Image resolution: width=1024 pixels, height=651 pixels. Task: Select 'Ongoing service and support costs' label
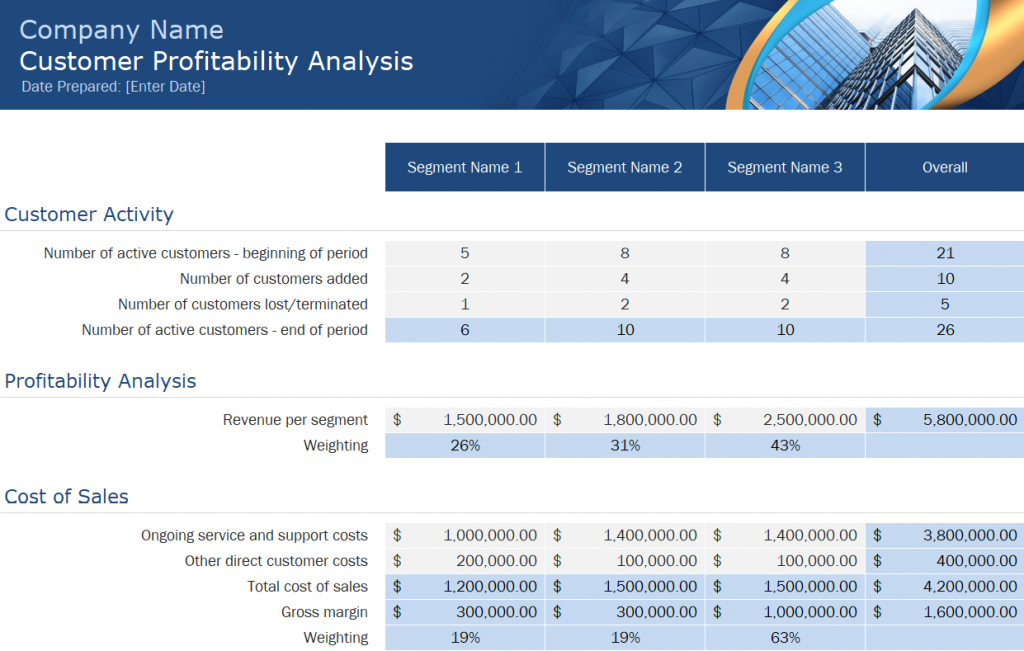[x=255, y=535]
